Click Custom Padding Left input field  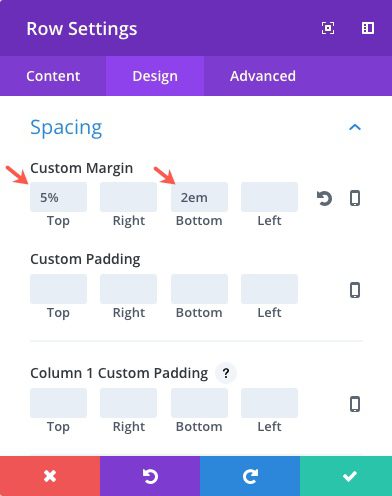(269, 289)
